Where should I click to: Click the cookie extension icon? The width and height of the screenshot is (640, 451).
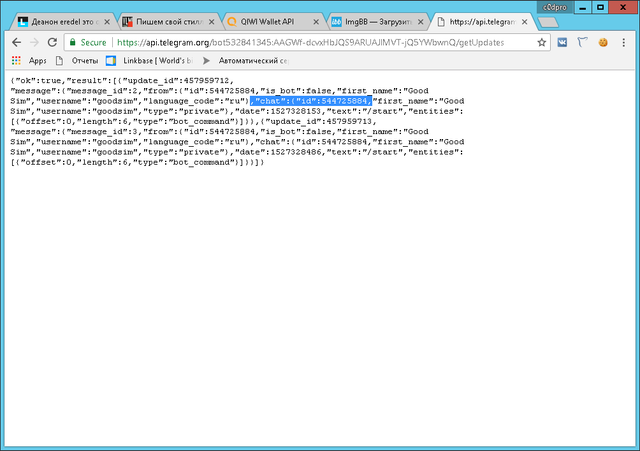click(x=603, y=43)
